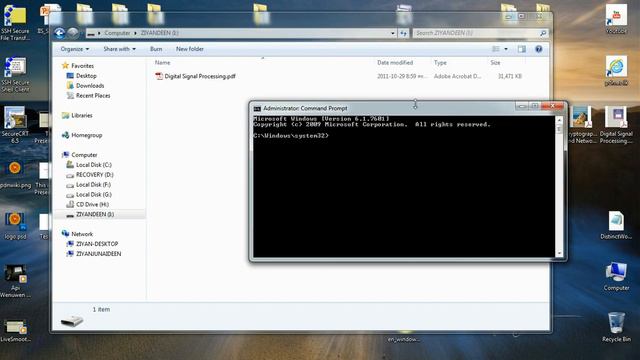Open CD Drive (H:)
Image resolution: width=640 pixels, height=360 pixels.
[x=92, y=204]
